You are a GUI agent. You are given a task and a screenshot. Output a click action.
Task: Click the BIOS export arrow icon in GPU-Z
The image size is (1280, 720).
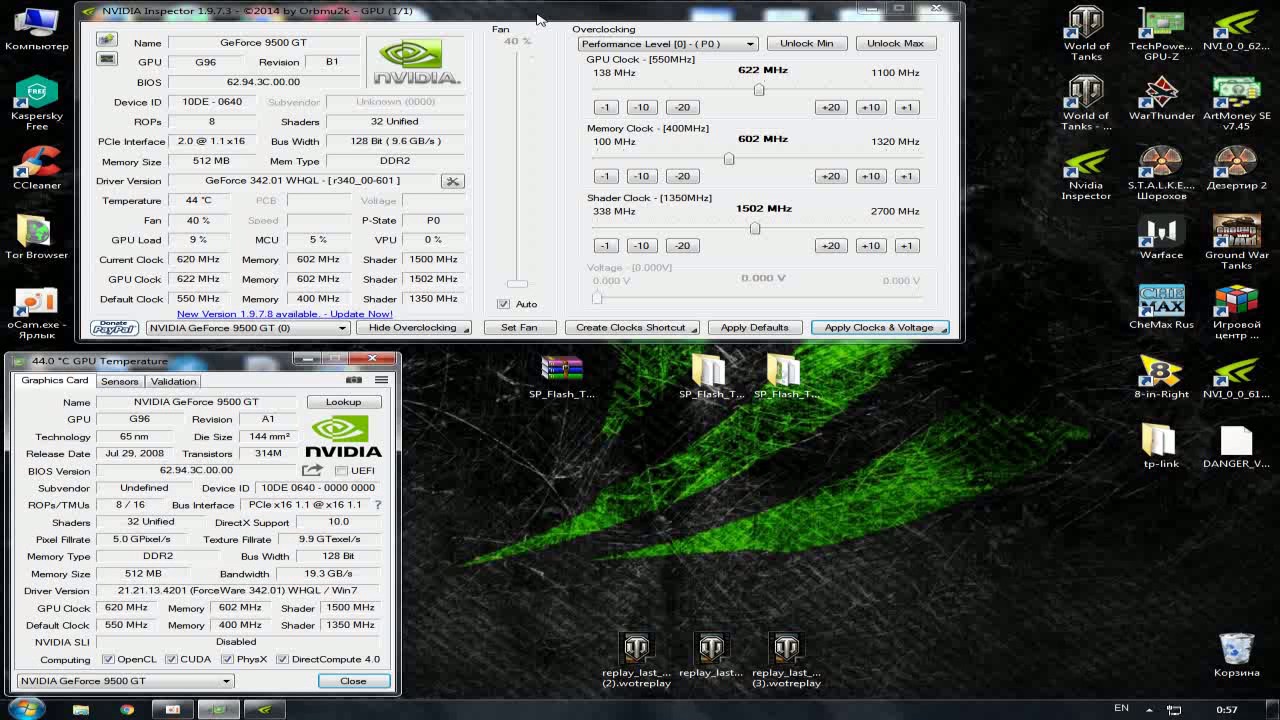point(312,470)
